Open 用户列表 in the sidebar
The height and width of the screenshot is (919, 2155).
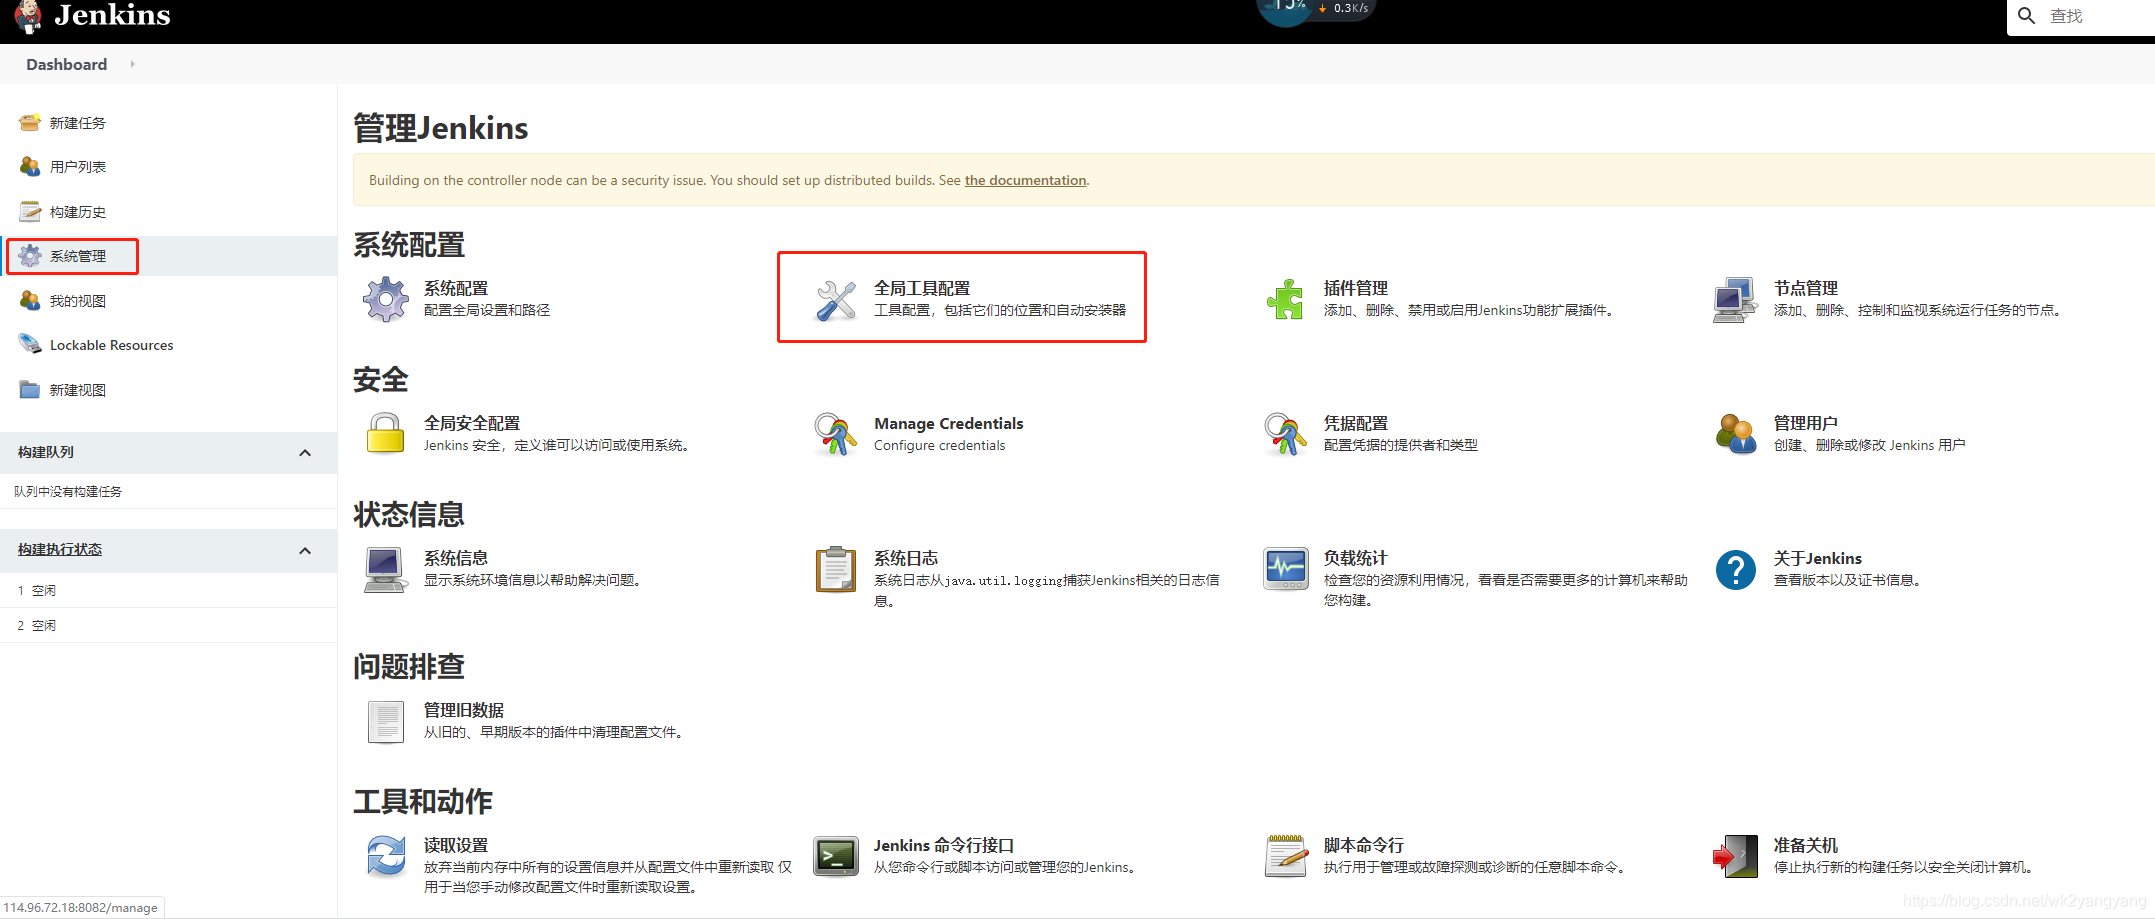[x=77, y=167]
